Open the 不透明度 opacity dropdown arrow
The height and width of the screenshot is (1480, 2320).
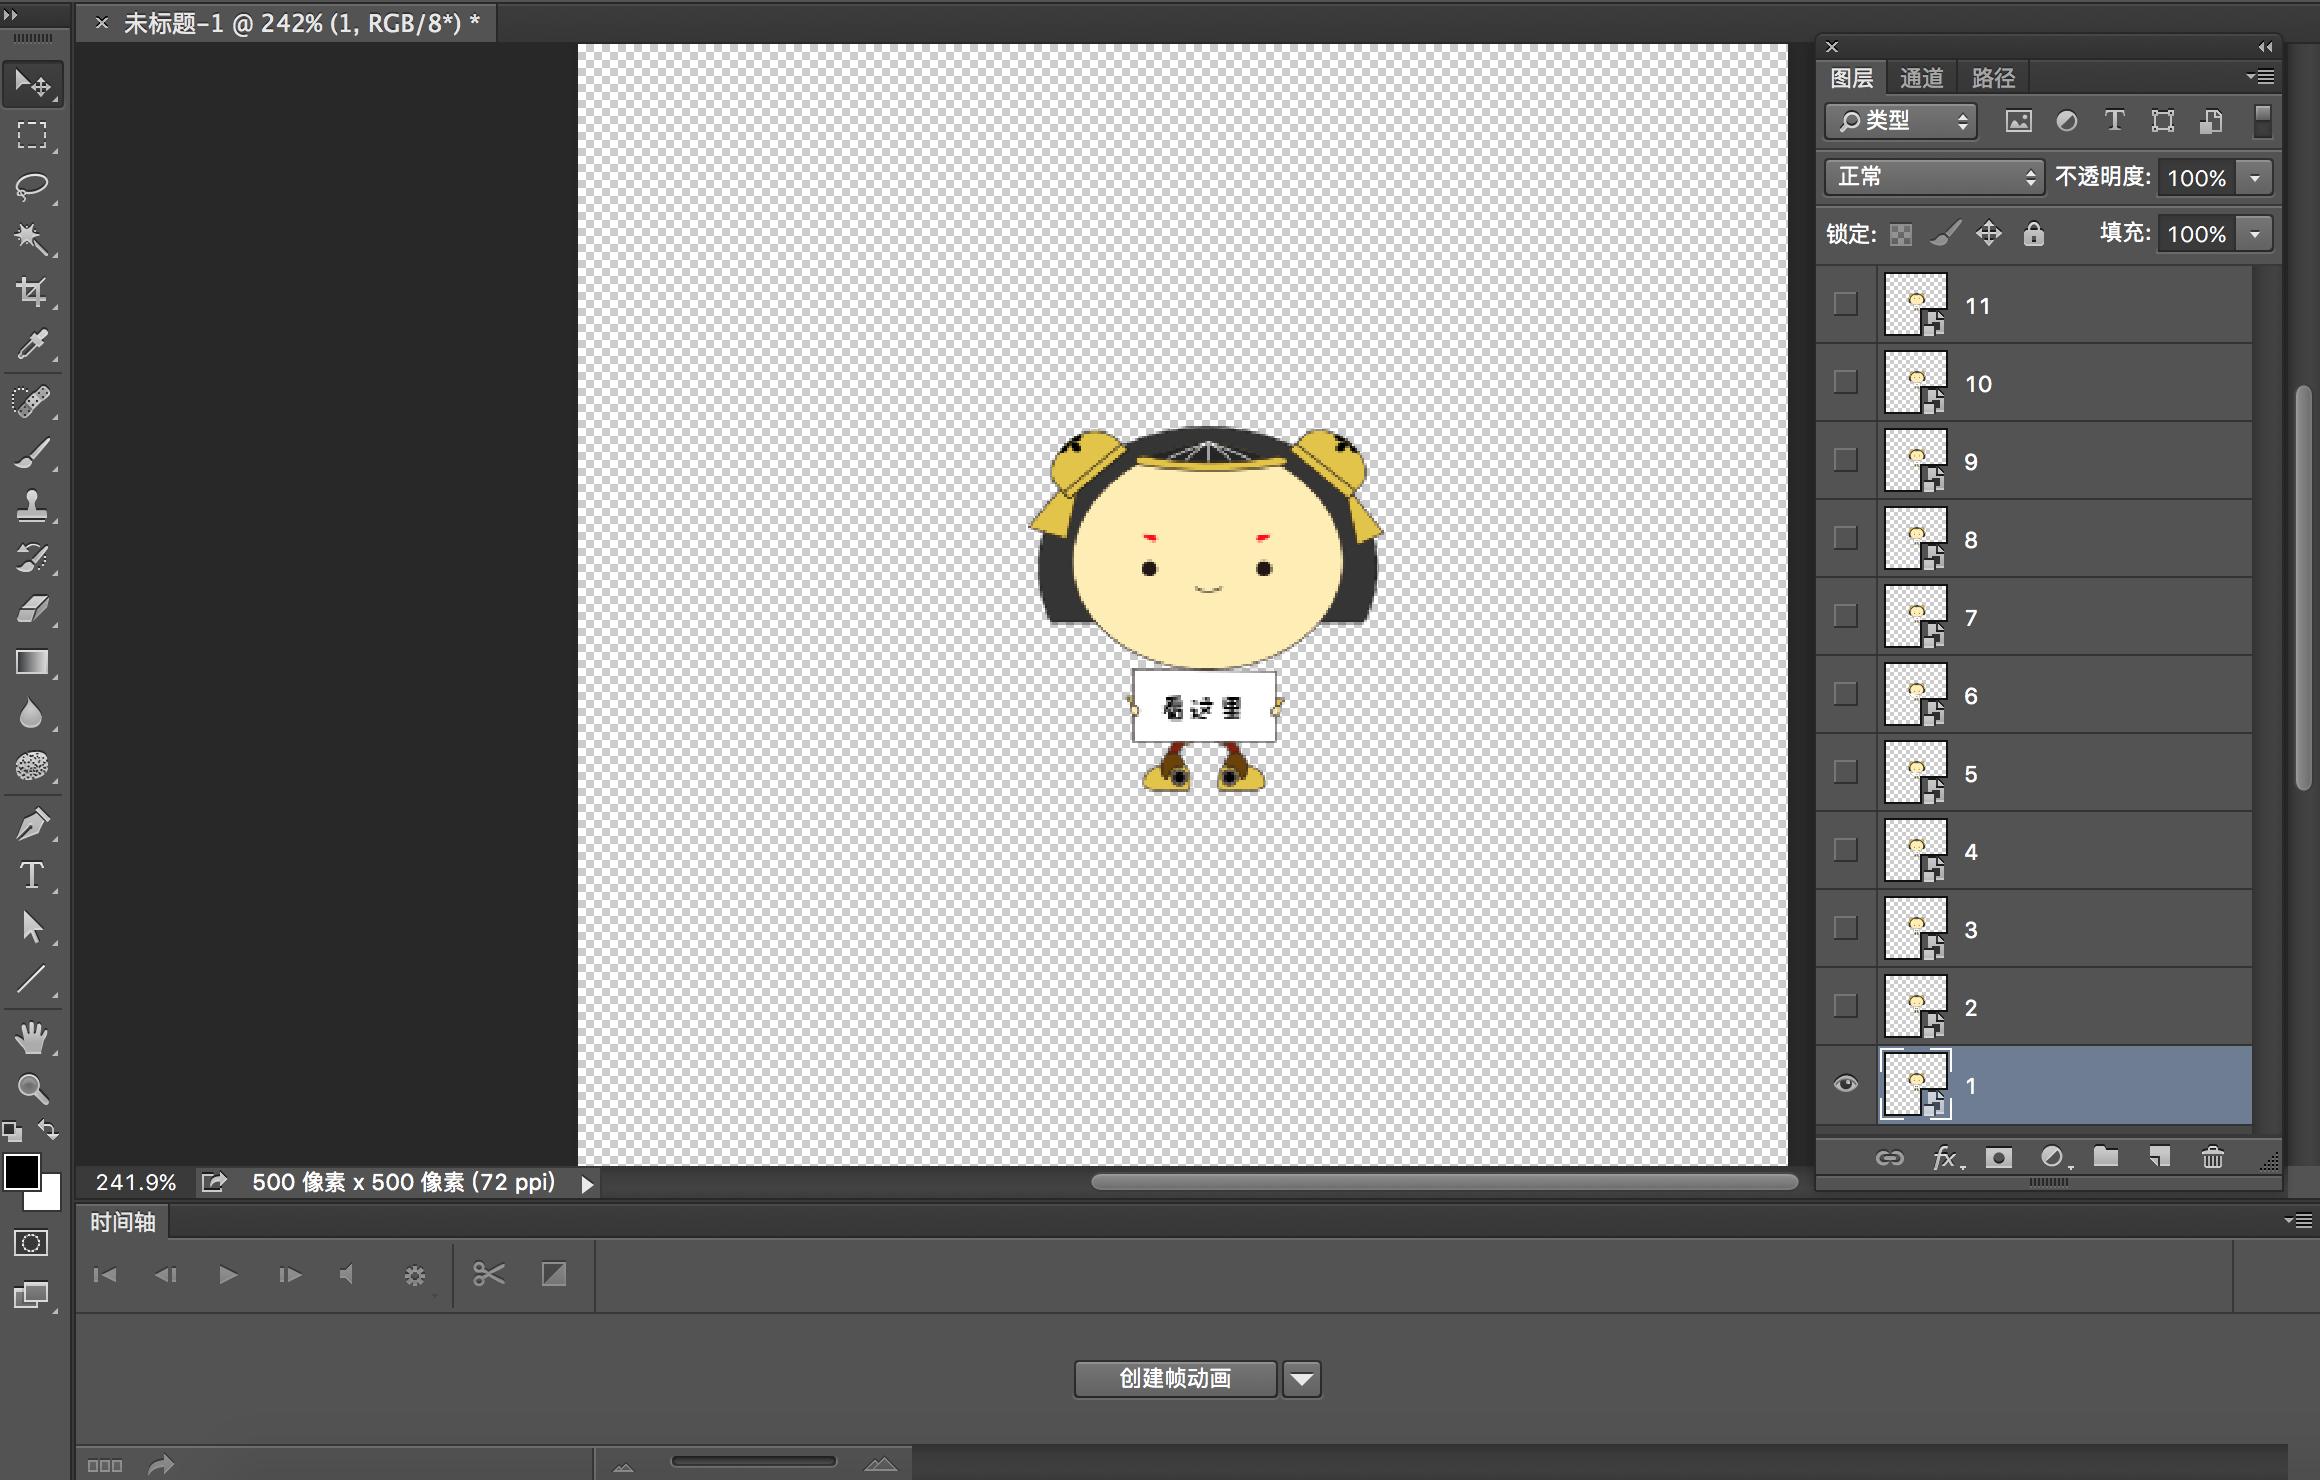[2255, 178]
